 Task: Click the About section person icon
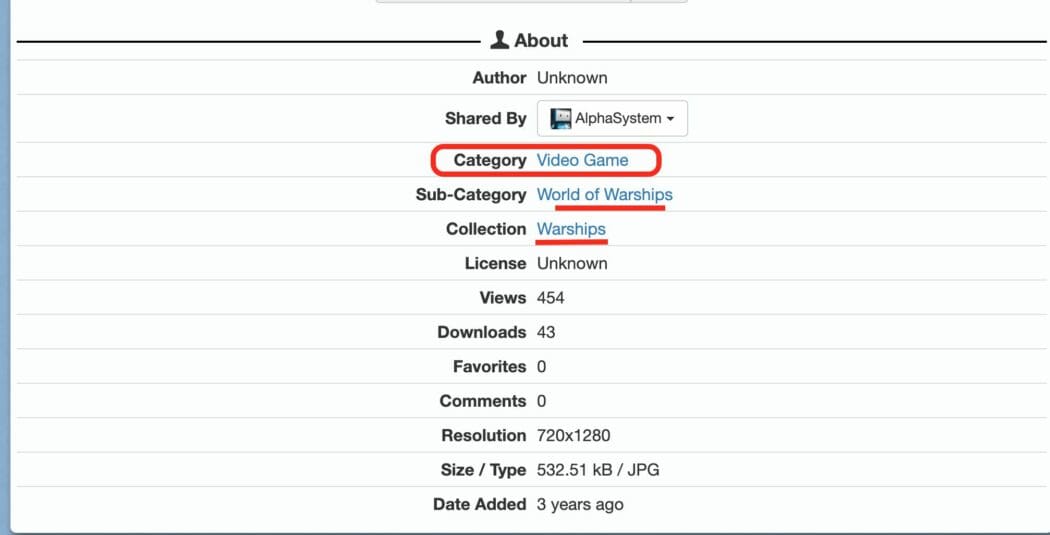point(500,40)
